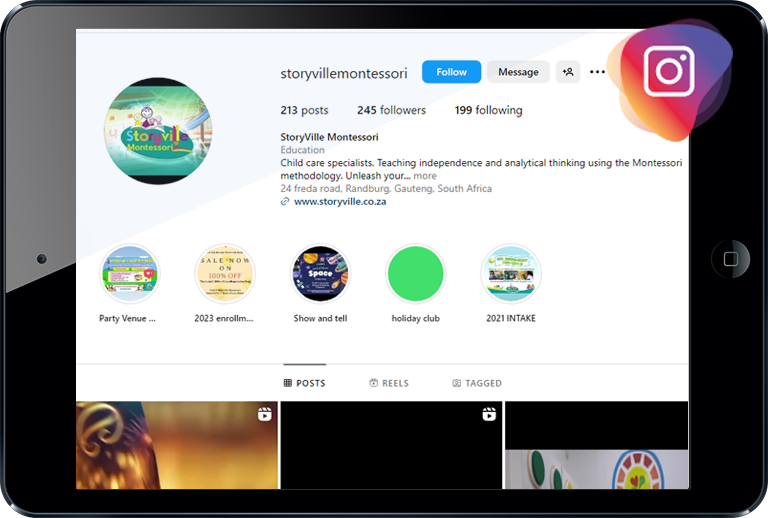Select the Tagged tab
Image resolution: width=768 pixels, height=518 pixels.
coord(477,383)
